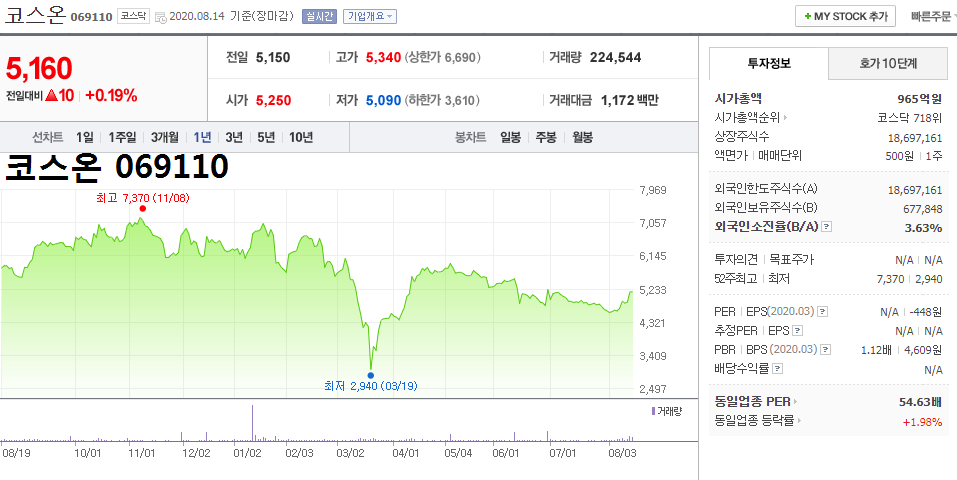Click the help icon next to 추정PER EPS
The height and width of the screenshot is (480, 957).
point(797,331)
